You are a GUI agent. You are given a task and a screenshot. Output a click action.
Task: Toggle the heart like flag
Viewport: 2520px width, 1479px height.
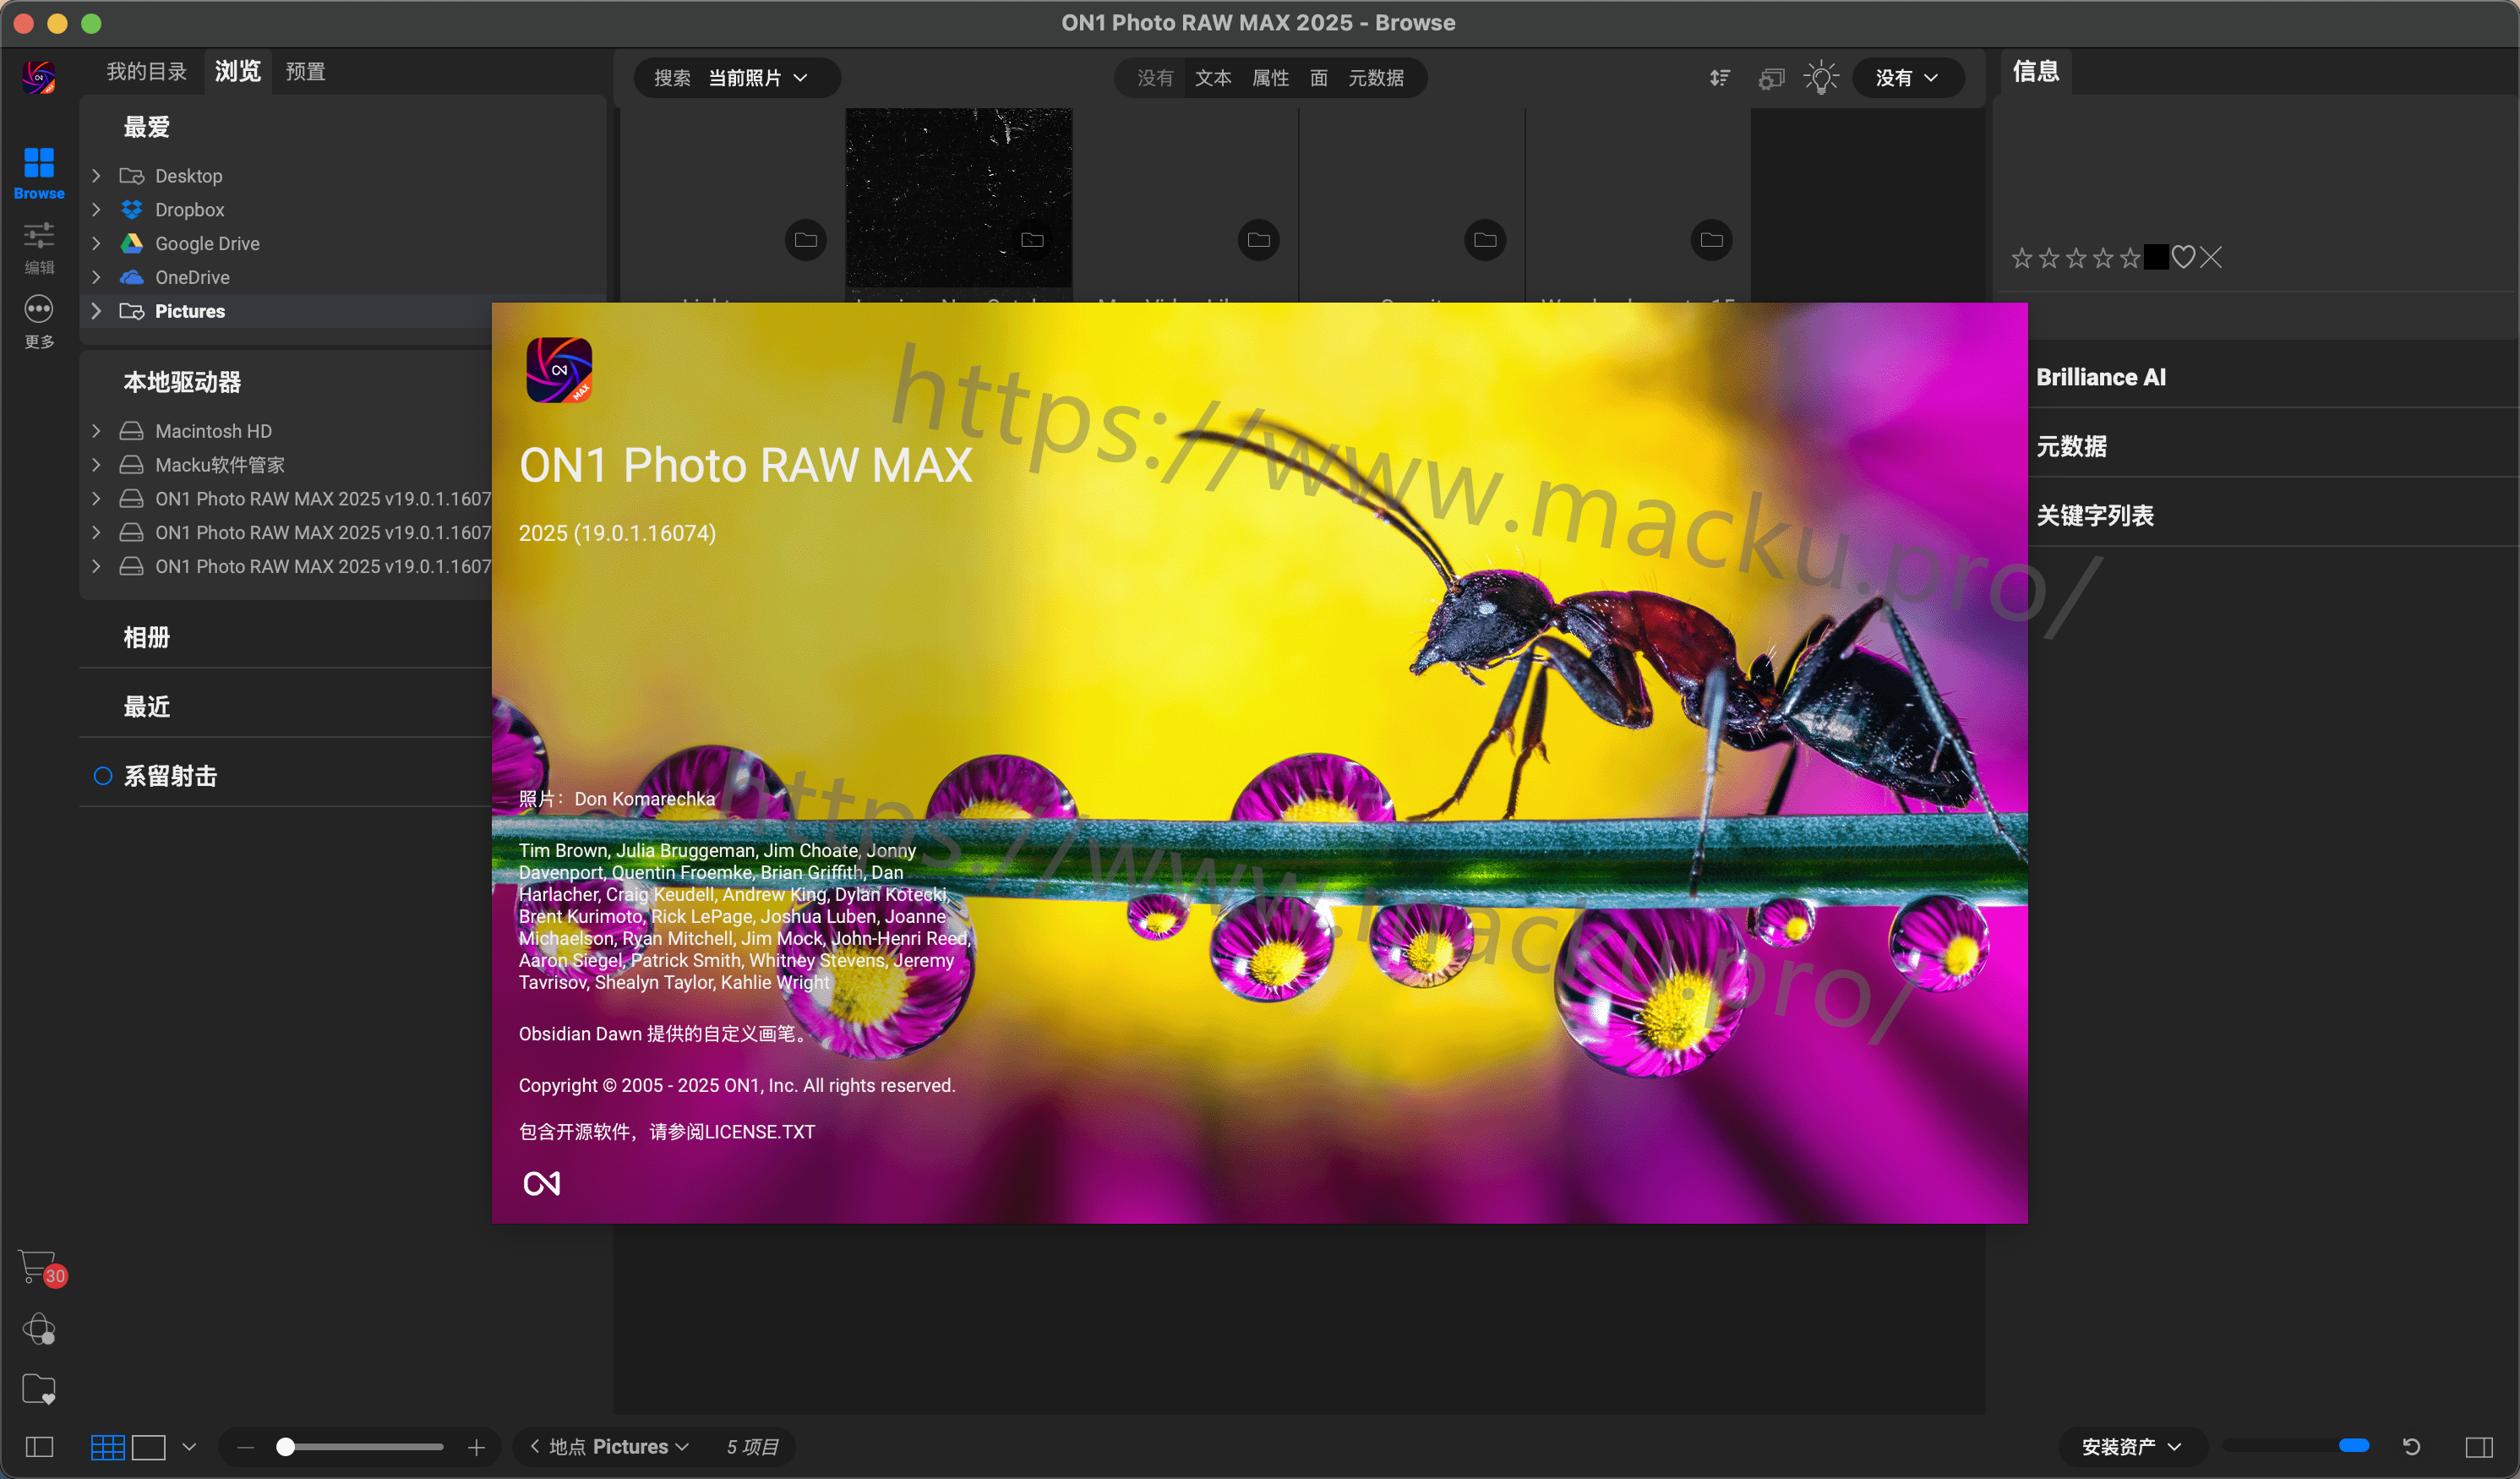[x=2183, y=258]
